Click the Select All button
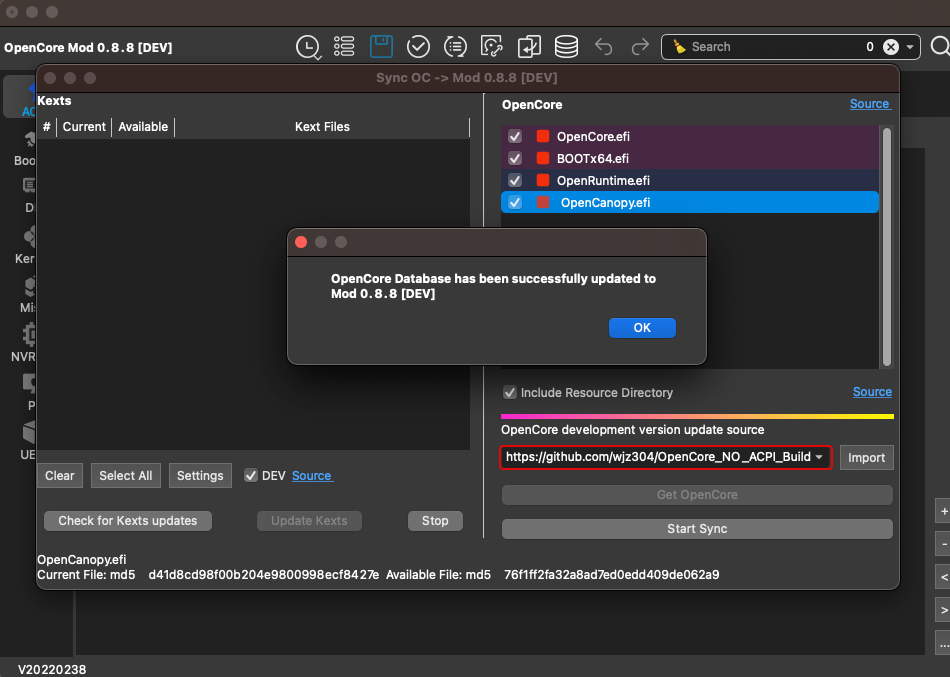Screen dimensions: 950x677 (126, 476)
